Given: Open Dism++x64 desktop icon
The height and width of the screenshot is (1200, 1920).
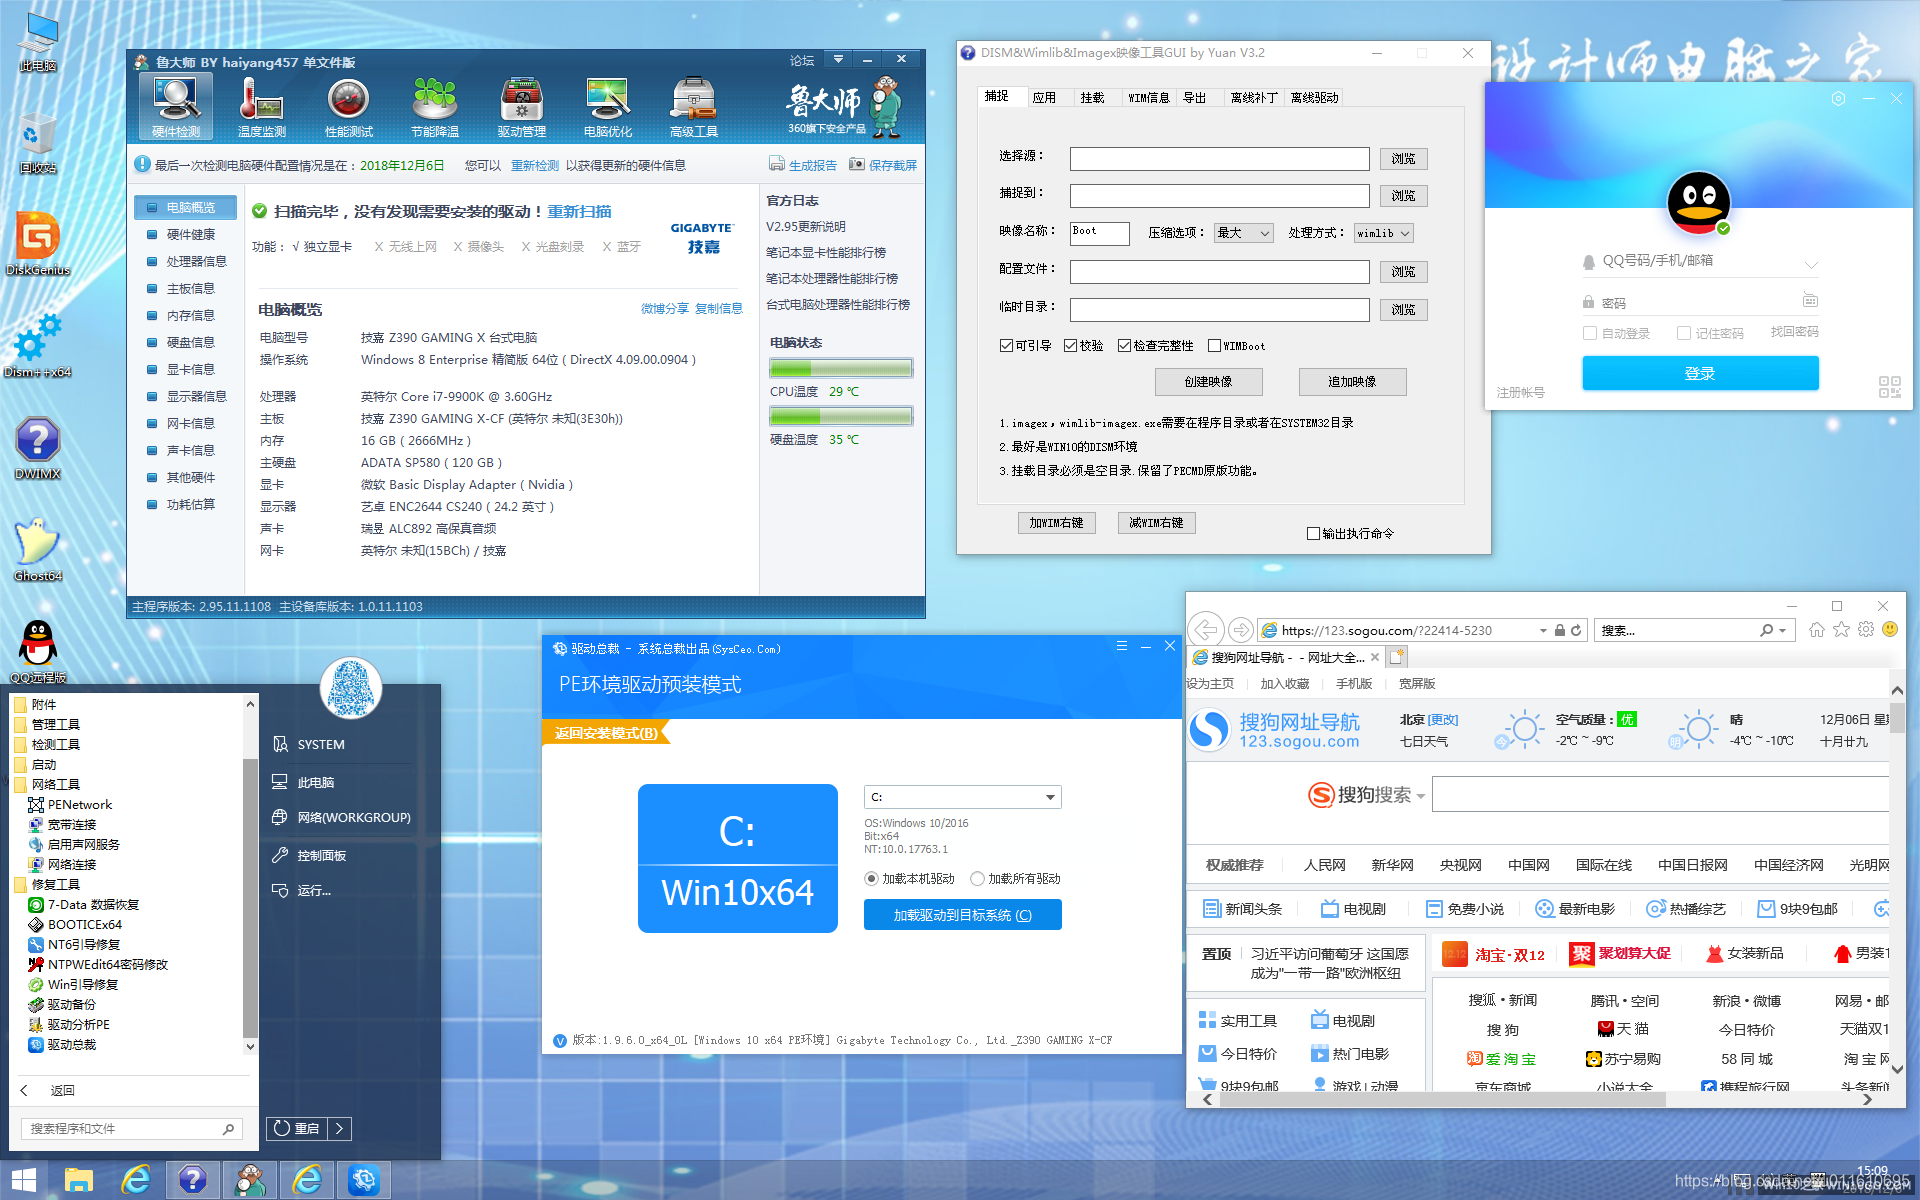Looking at the screenshot, I should (38, 345).
